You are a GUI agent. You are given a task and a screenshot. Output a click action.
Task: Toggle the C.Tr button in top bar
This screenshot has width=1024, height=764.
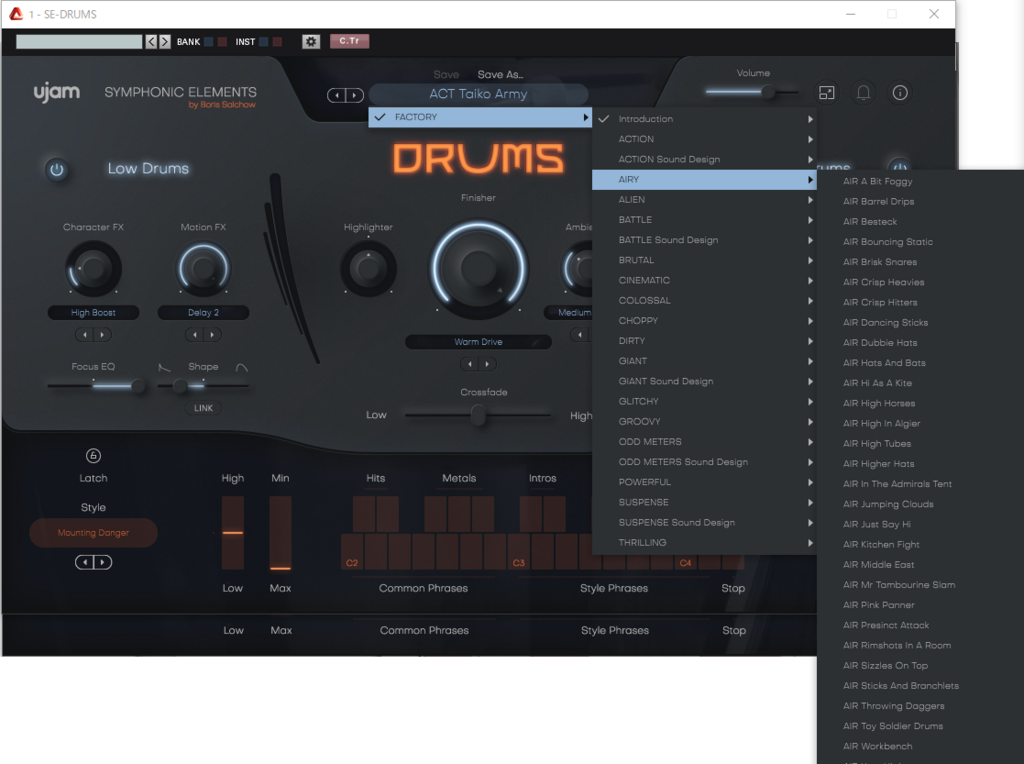click(x=349, y=41)
